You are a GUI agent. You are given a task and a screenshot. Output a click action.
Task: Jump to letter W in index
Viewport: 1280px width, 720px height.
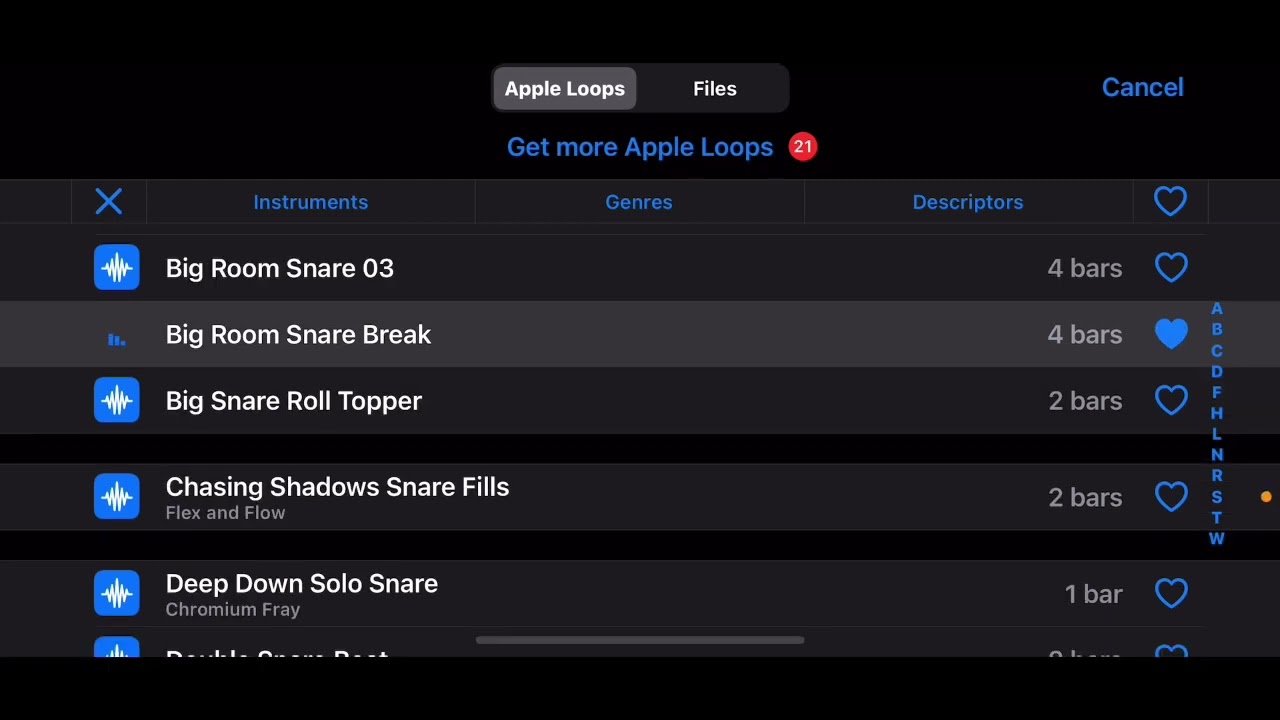pos(1217,539)
